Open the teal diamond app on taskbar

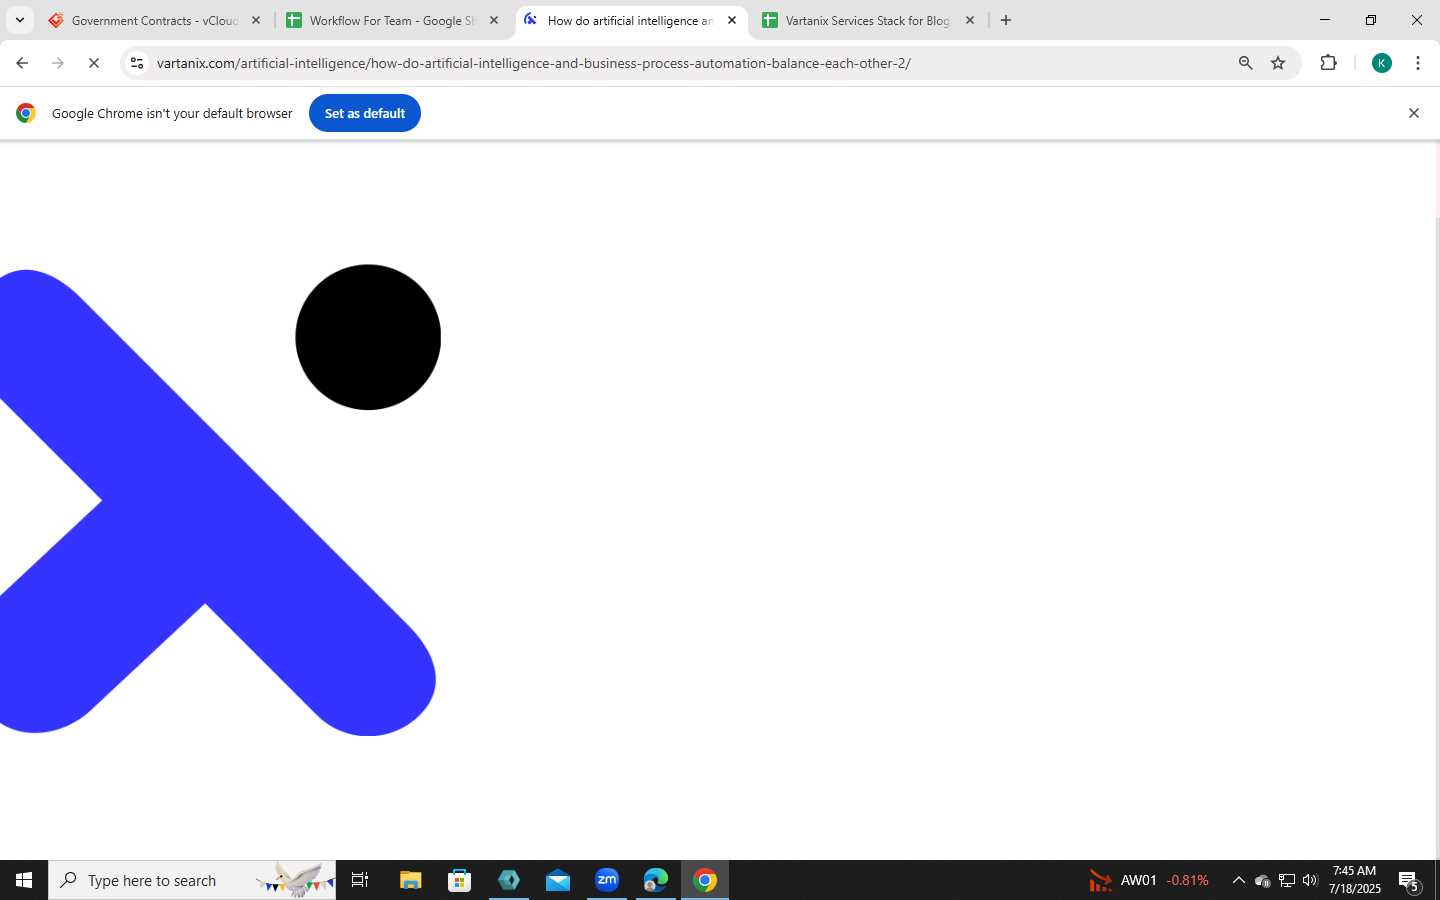click(x=509, y=880)
